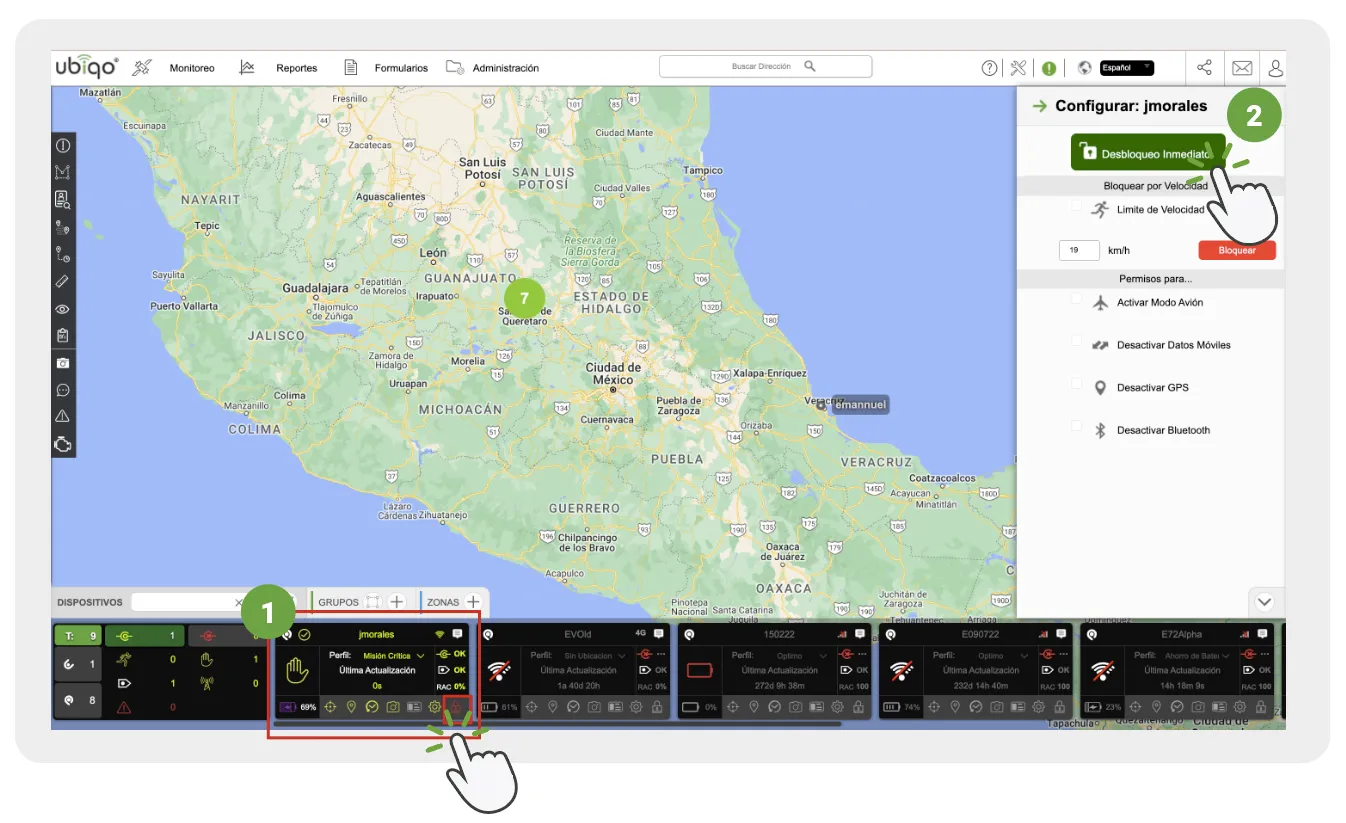The height and width of the screenshot is (823, 1346).
Task: Click the ruler measure tool in left sidebar
Action: point(63,282)
